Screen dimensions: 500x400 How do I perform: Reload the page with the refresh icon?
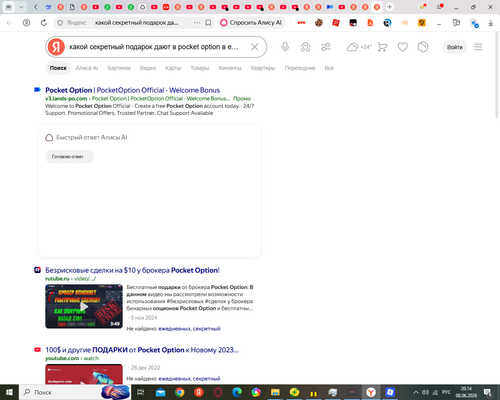click(x=44, y=23)
